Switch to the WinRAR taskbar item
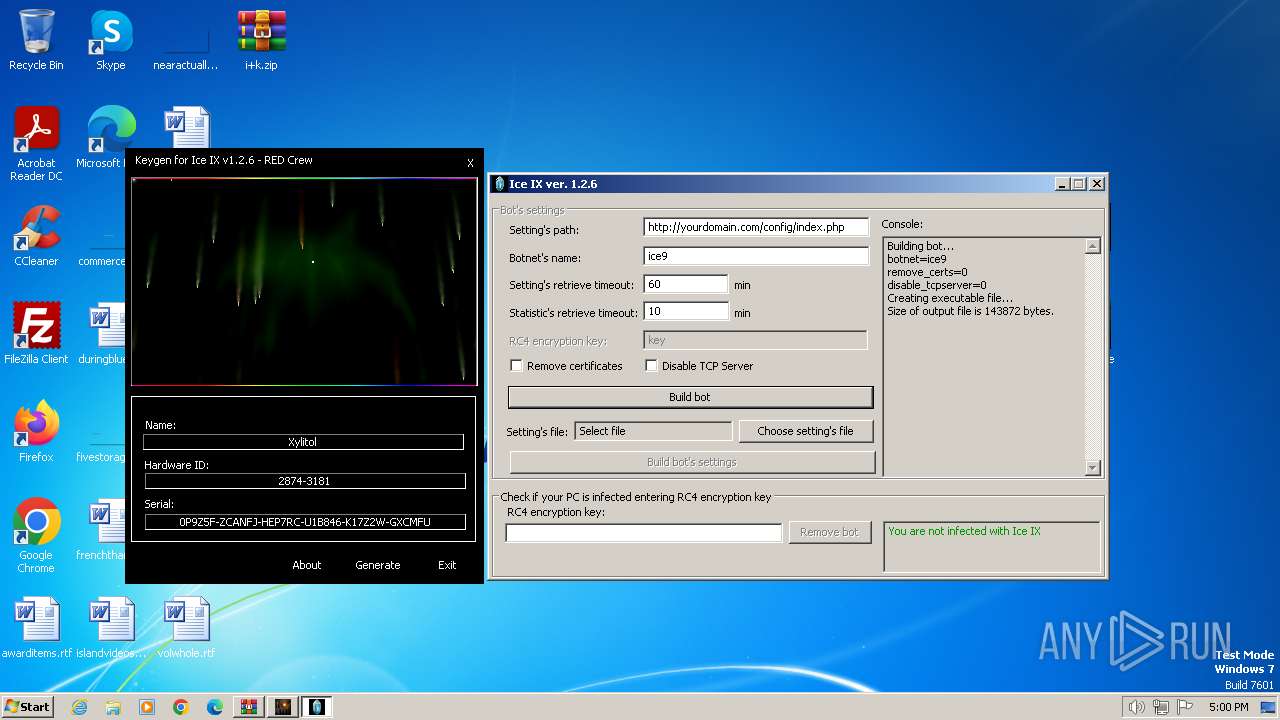The width and height of the screenshot is (1280, 720). (x=249, y=707)
